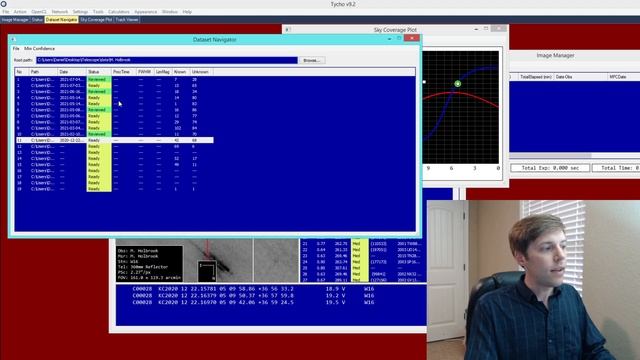Select dataset row 1 with Reviewed status
The height and width of the screenshot is (360, 640).
coord(114,79)
